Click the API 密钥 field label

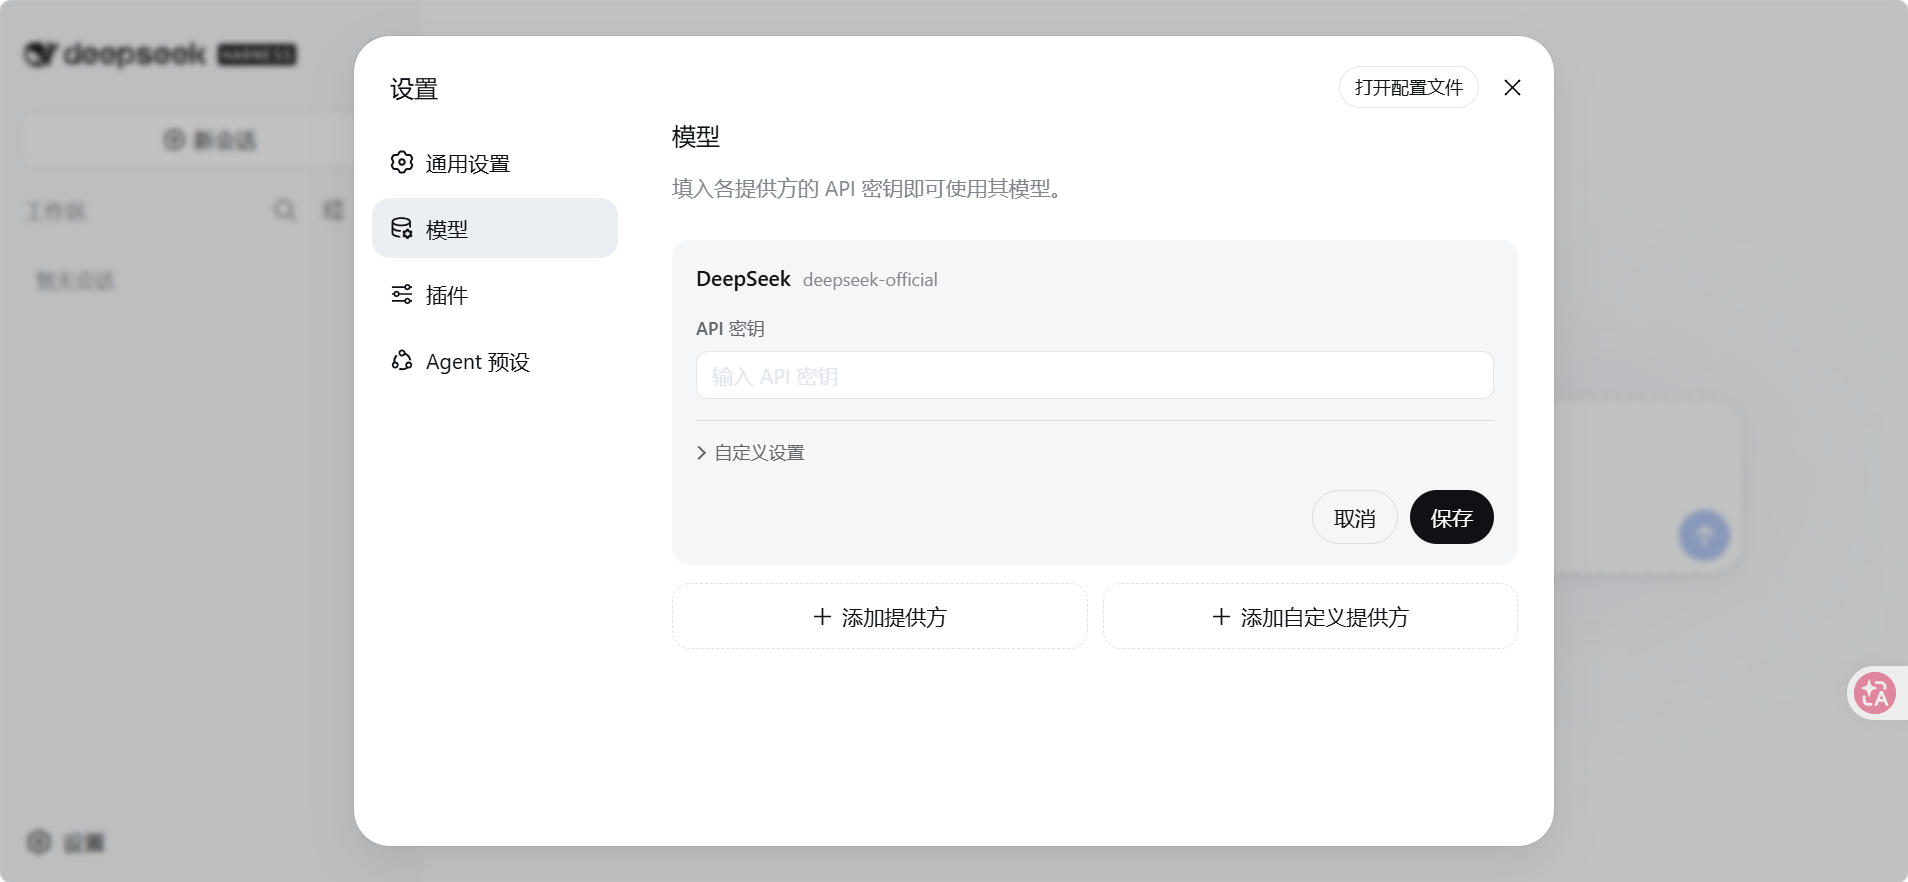tap(730, 329)
